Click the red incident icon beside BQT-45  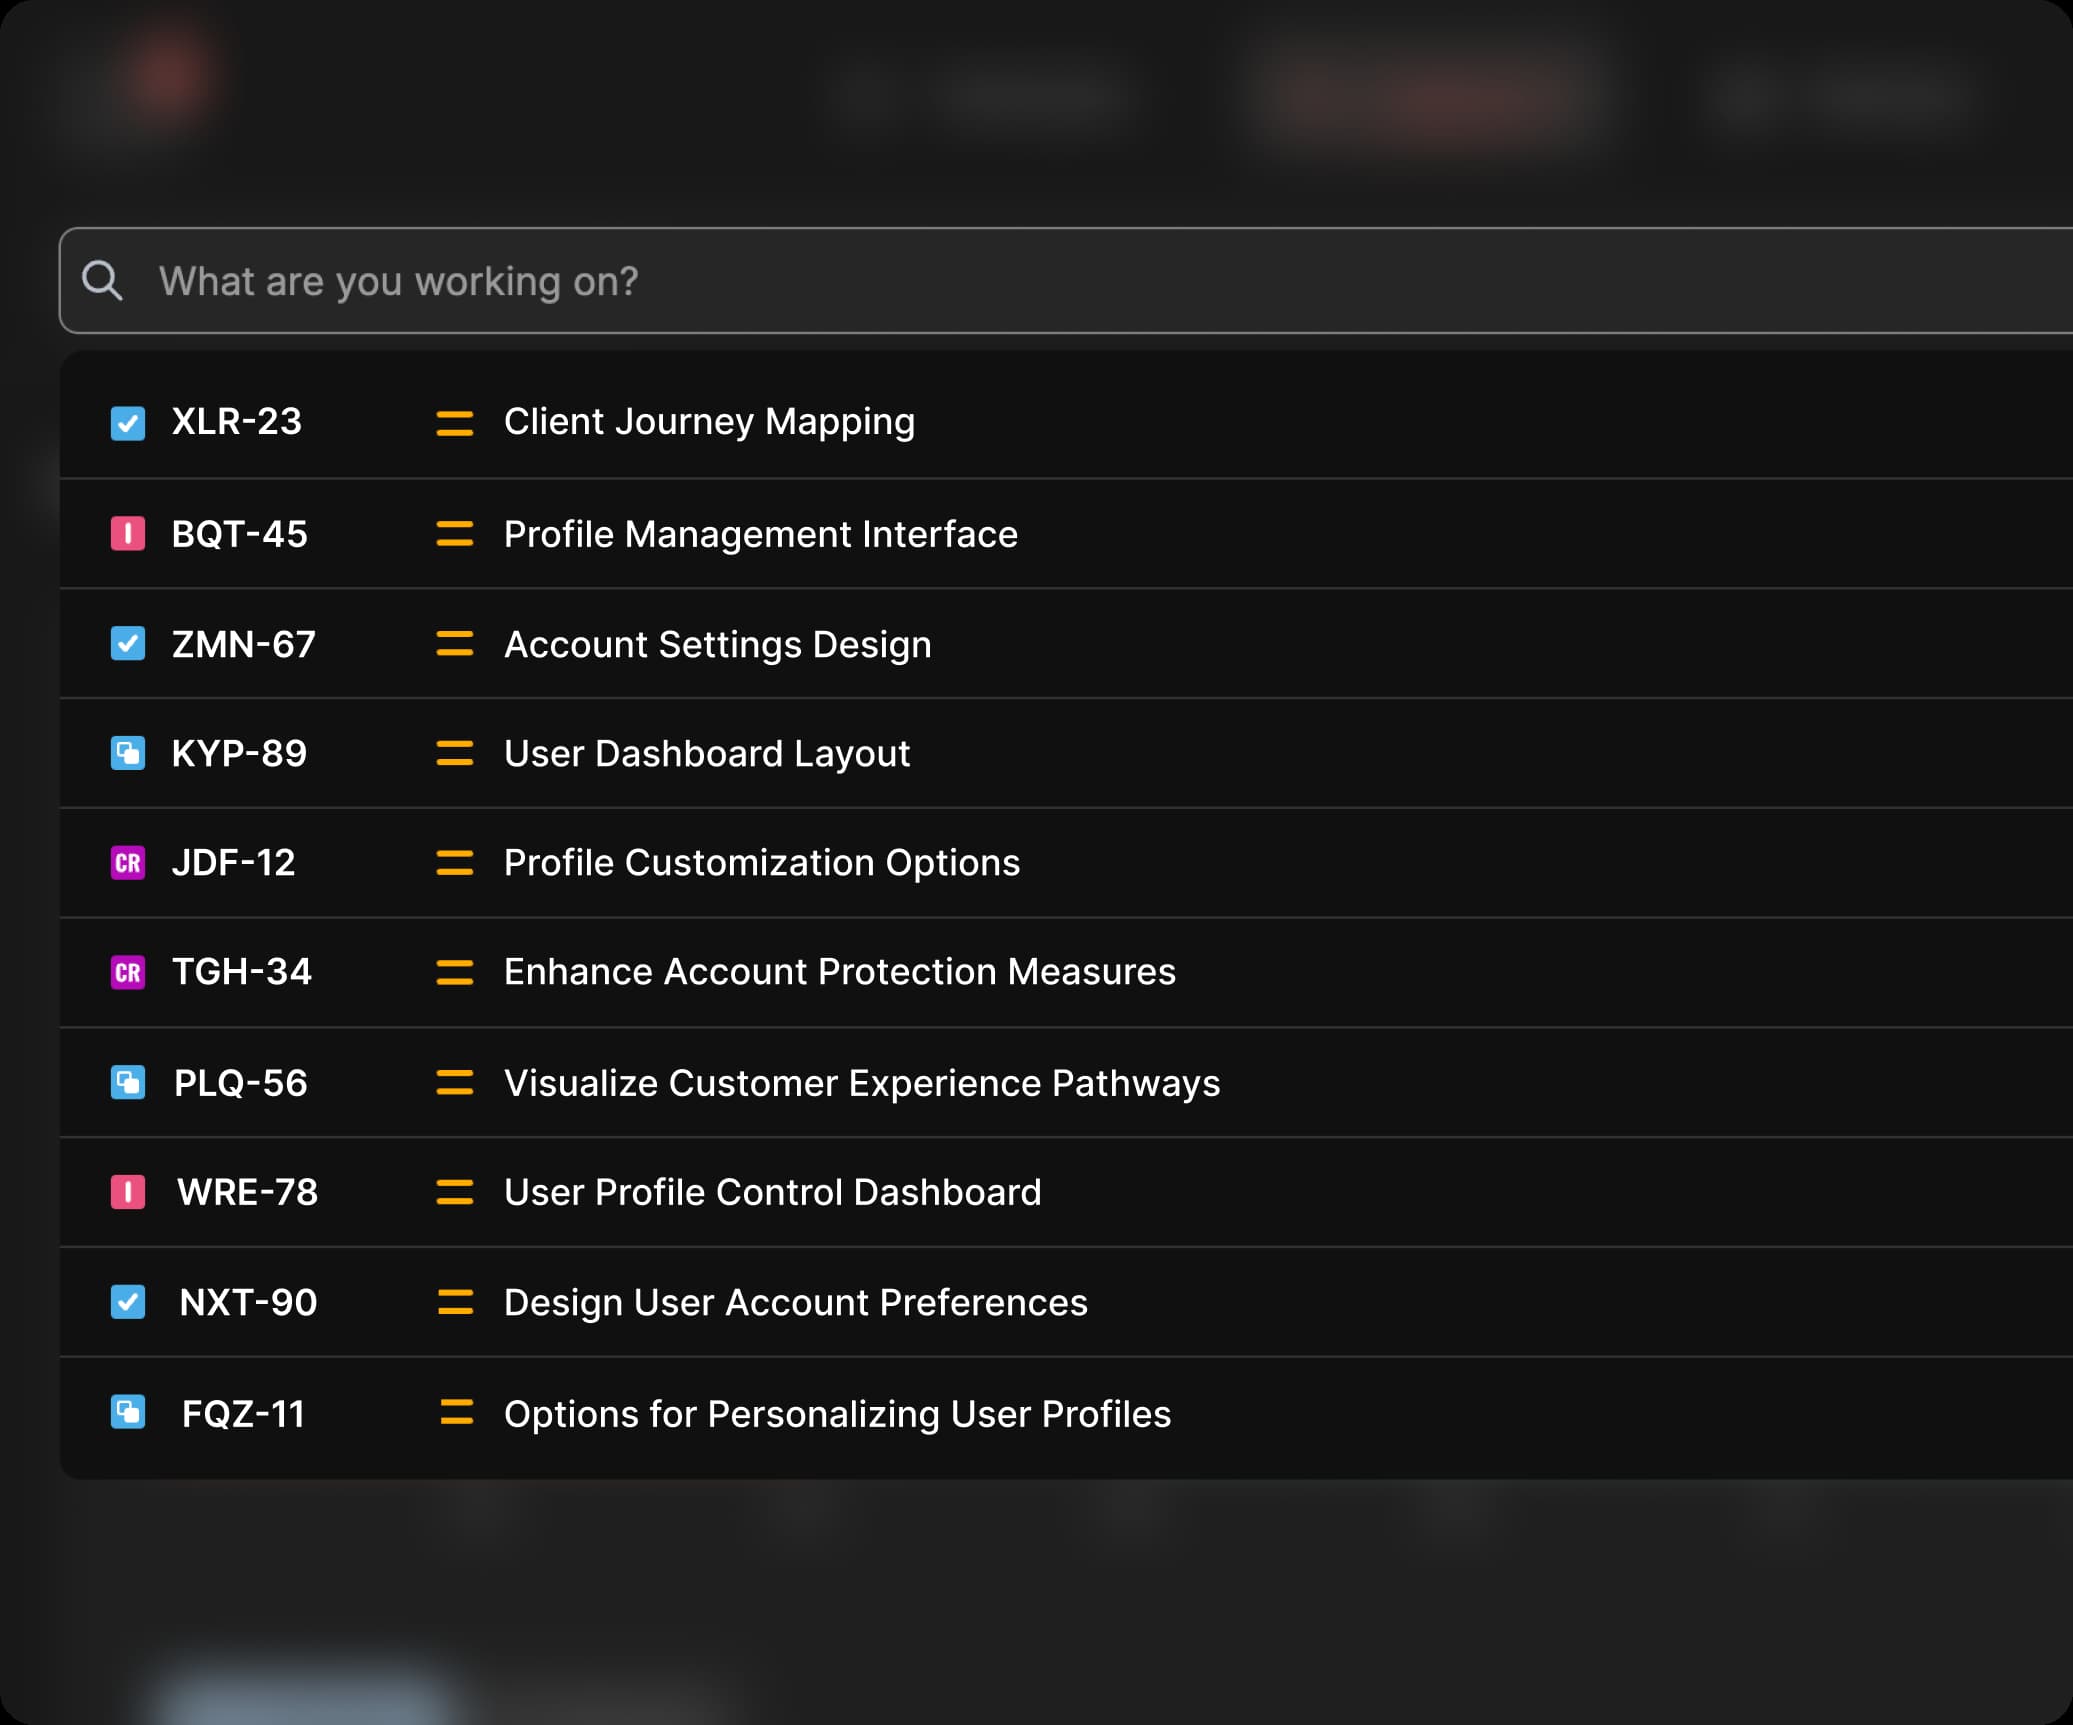pos(128,534)
